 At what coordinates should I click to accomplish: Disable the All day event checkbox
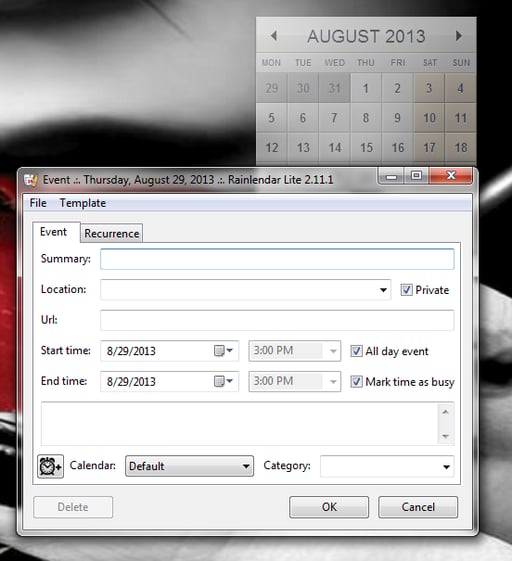pos(356,351)
